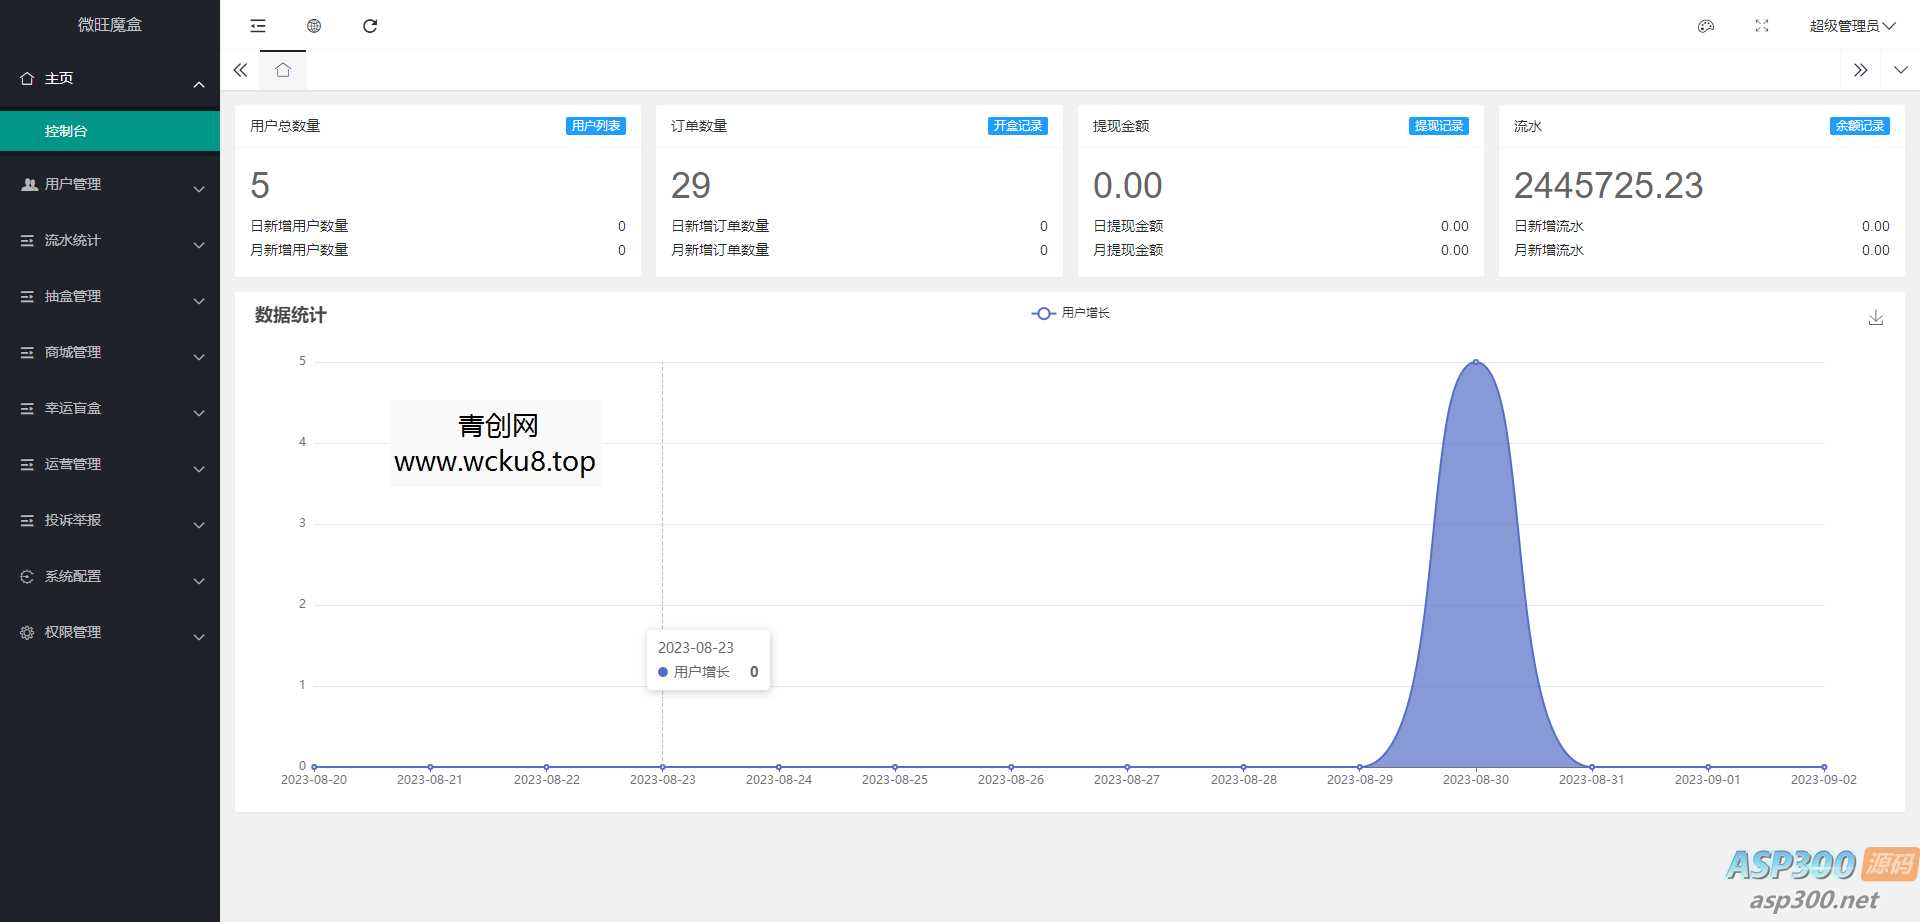Open the theme palette icon
The image size is (1920, 922).
[x=1706, y=26]
